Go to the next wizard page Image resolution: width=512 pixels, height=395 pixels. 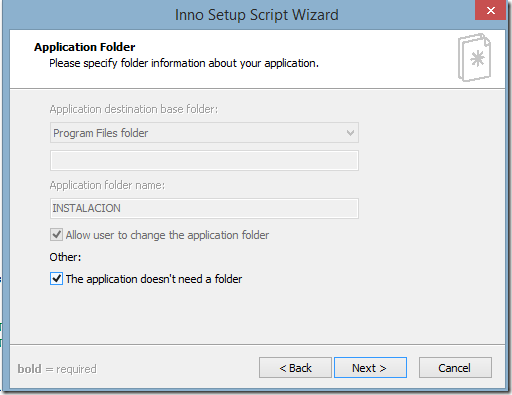[x=370, y=368]
